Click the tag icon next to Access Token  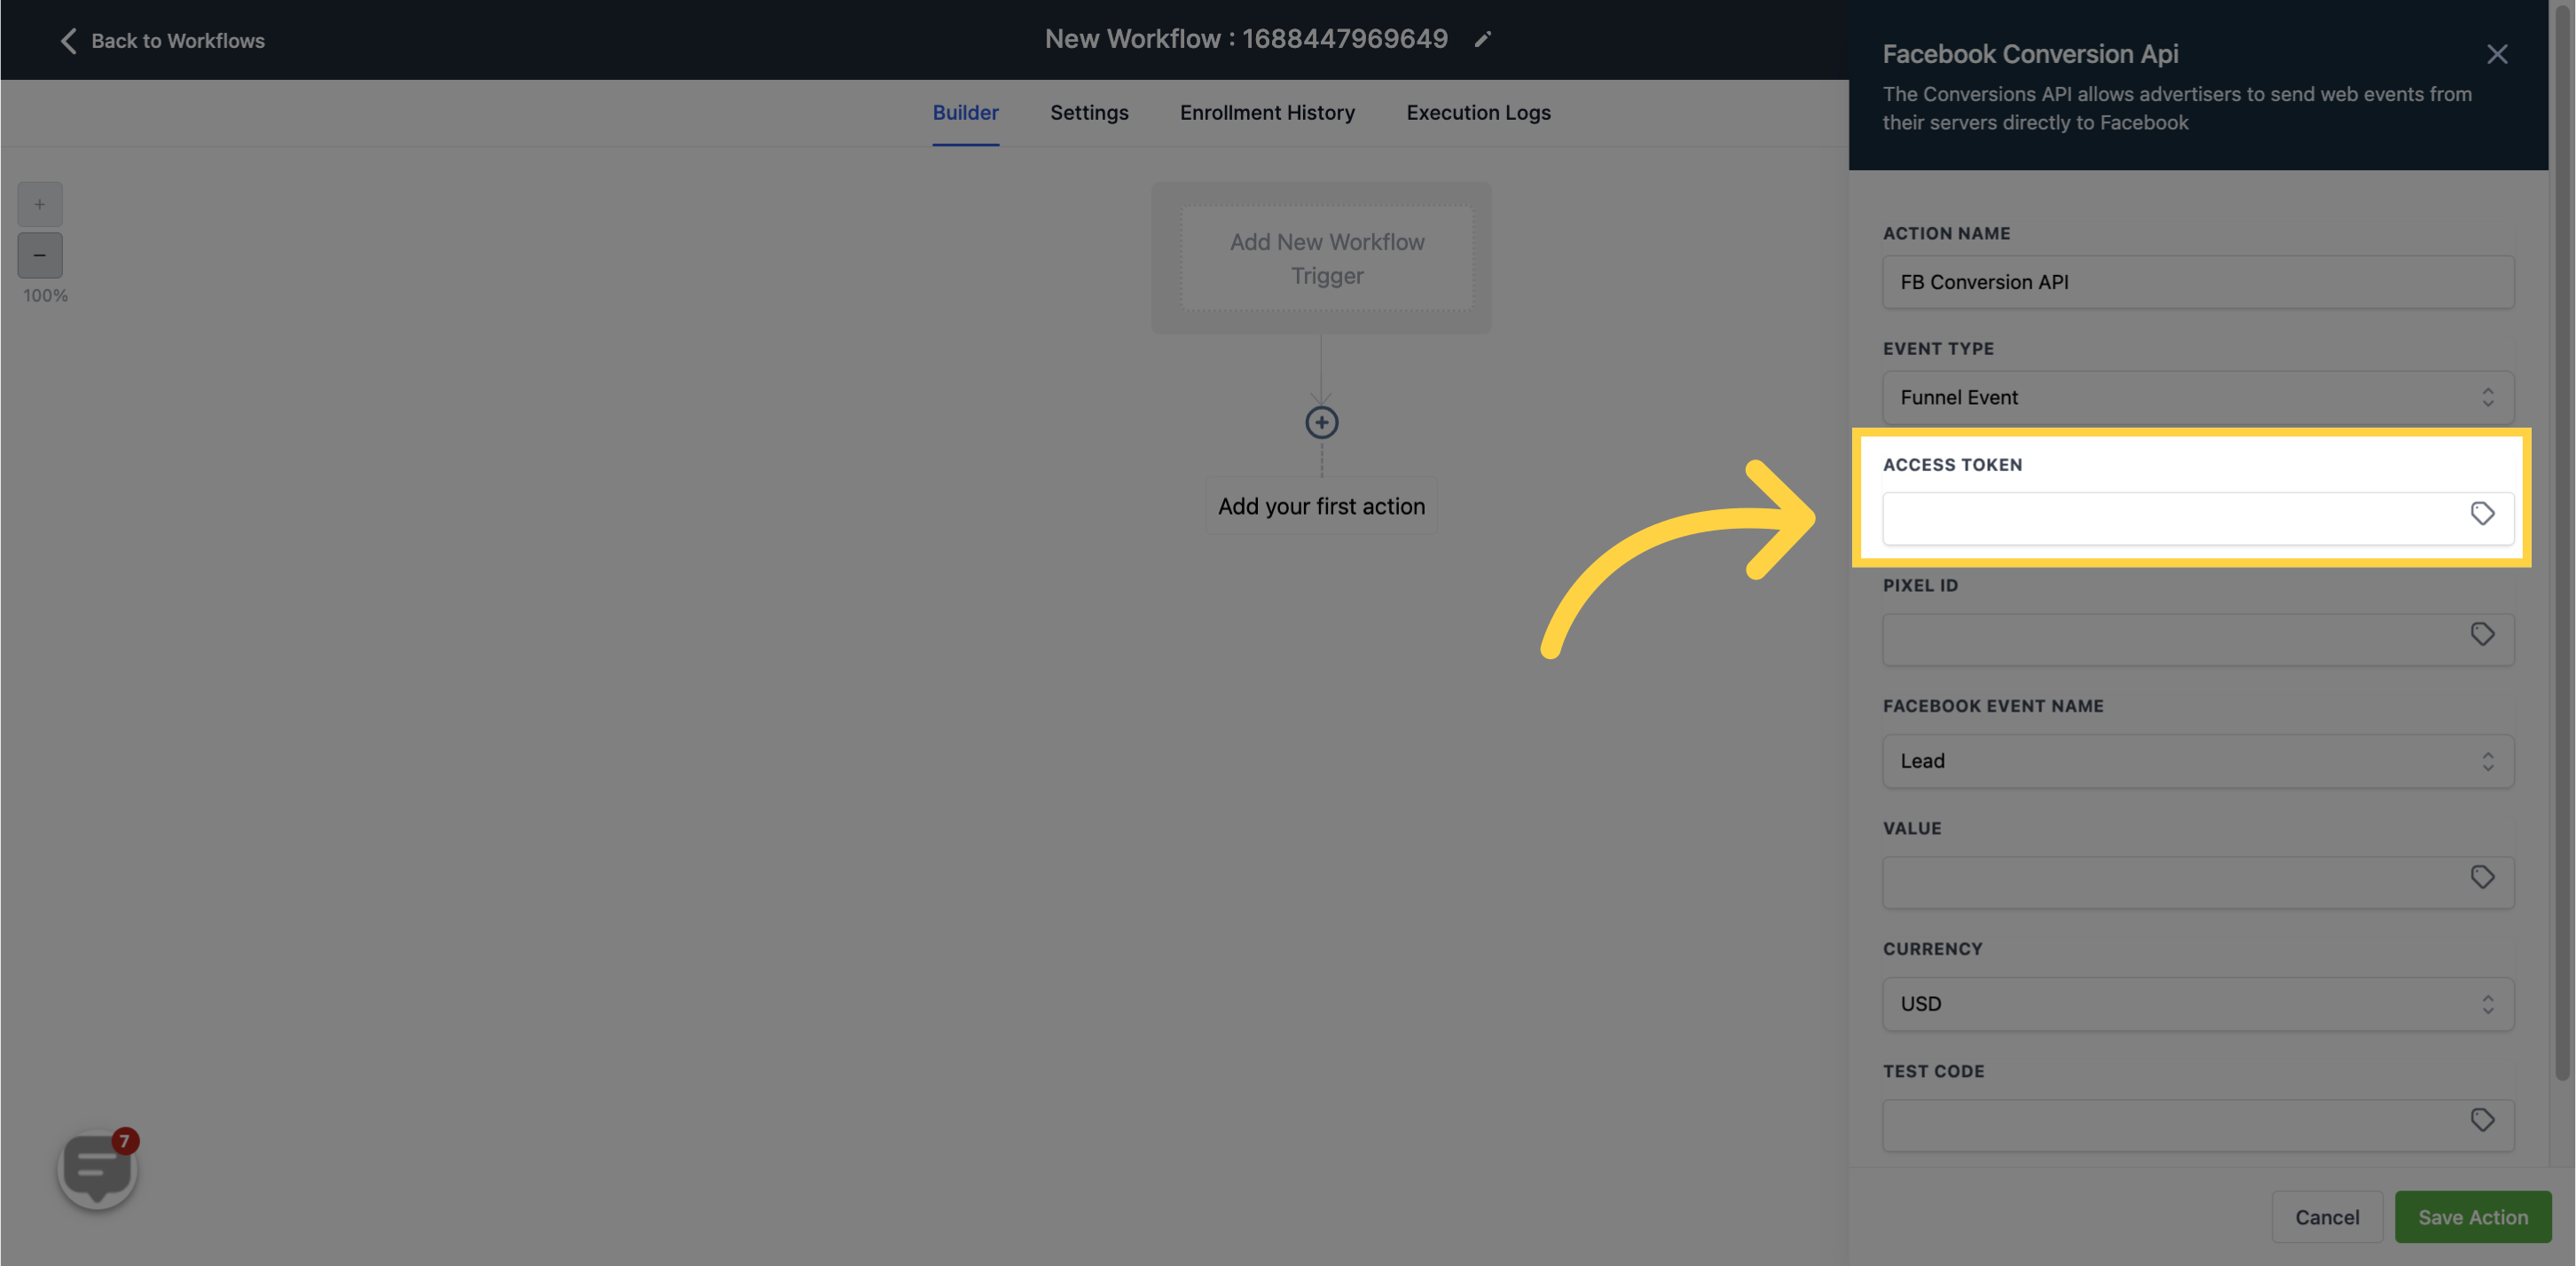(x=2482, y=514)
